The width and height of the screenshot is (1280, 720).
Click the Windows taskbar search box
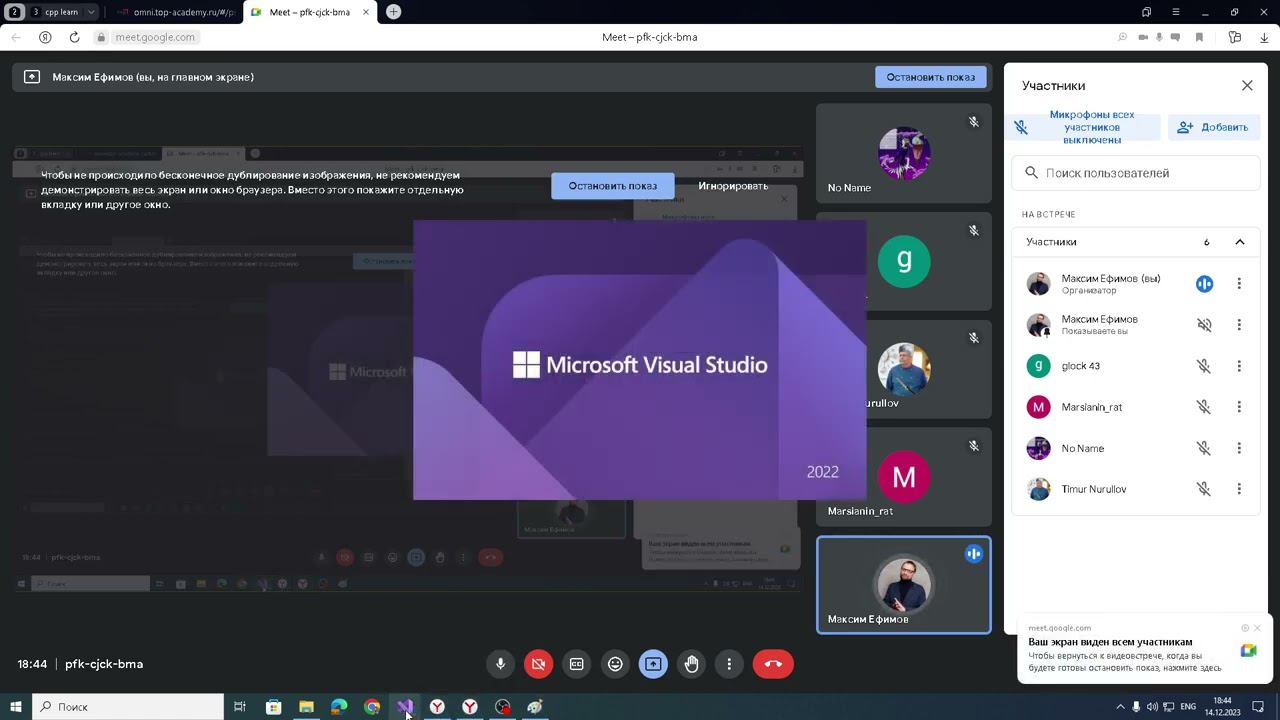128,707
